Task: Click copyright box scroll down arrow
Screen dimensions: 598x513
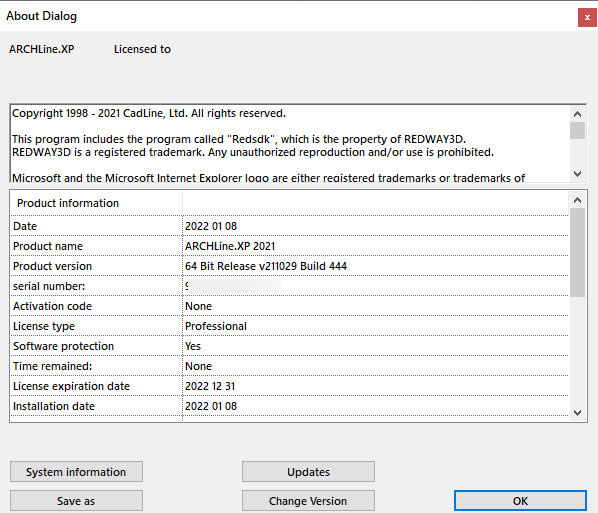Action: [577, 174]
